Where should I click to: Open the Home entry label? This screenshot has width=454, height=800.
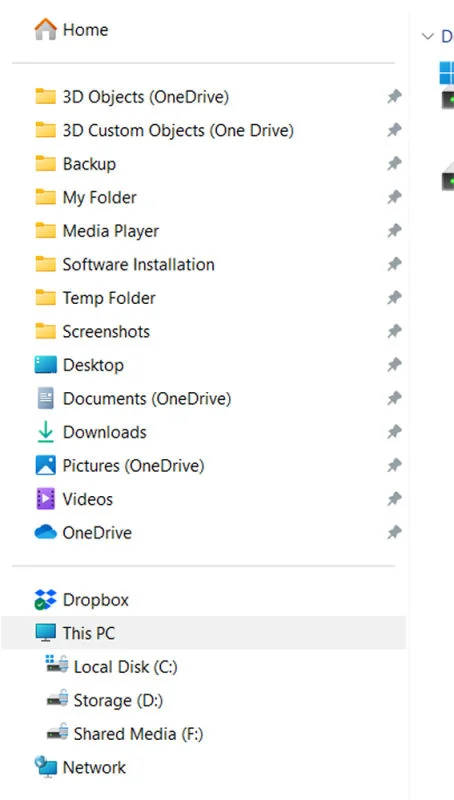coord(85,30)
